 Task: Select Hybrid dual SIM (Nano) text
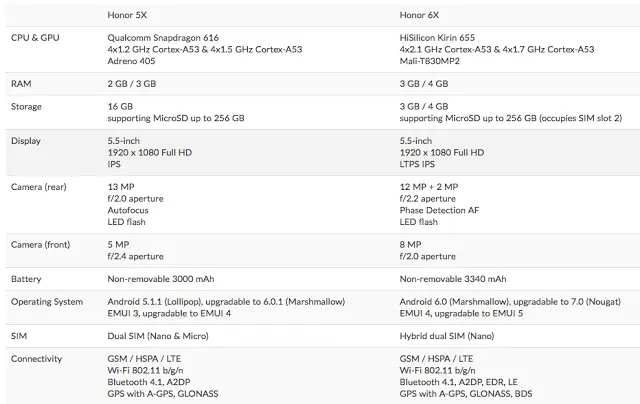(x=447, y=336)
